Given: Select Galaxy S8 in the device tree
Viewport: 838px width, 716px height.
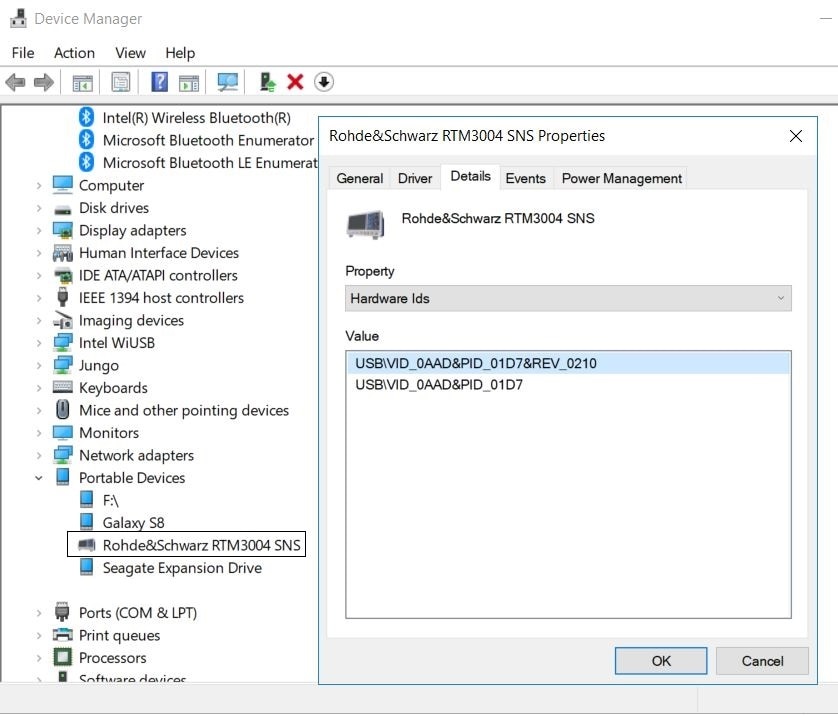Looking at the screenshot, I should point(133,523).
